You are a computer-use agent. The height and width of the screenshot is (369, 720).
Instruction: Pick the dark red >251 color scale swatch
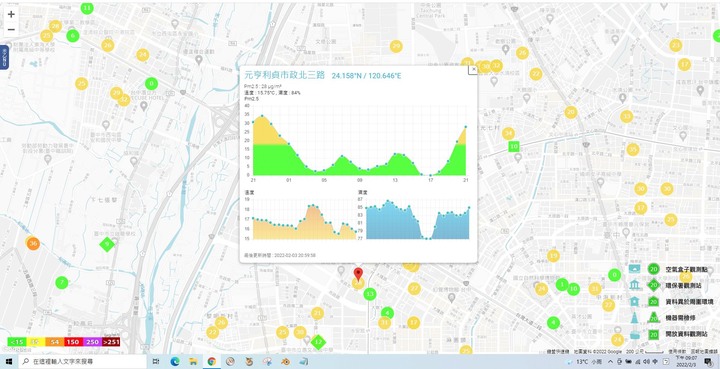(x=111, y=342)
